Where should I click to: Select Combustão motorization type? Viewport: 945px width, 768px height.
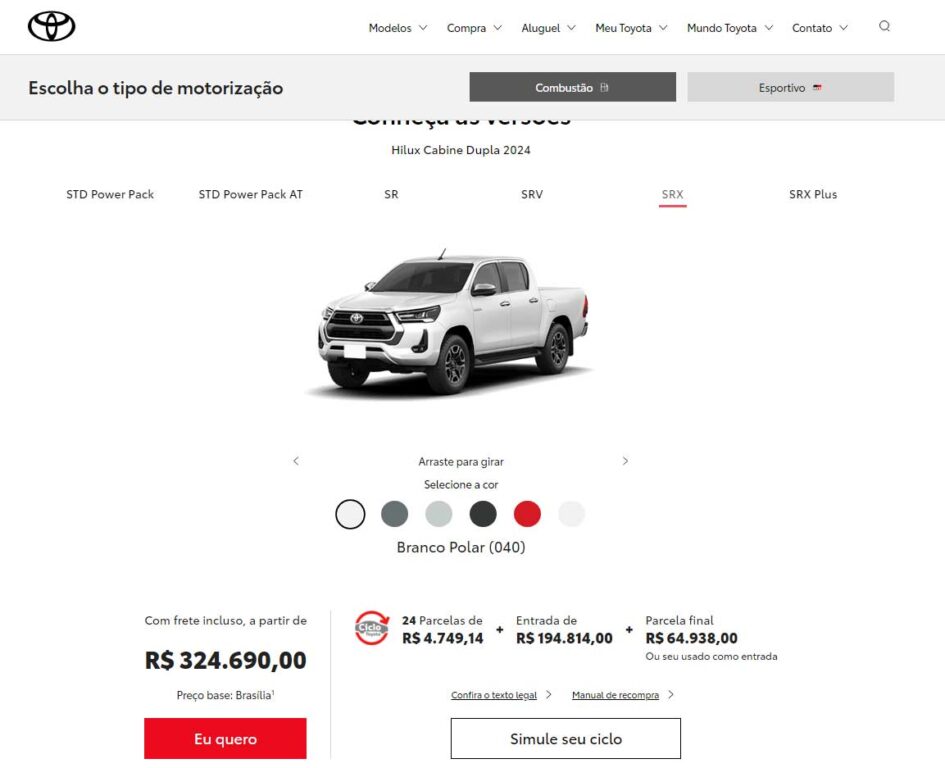coord(573,87)
